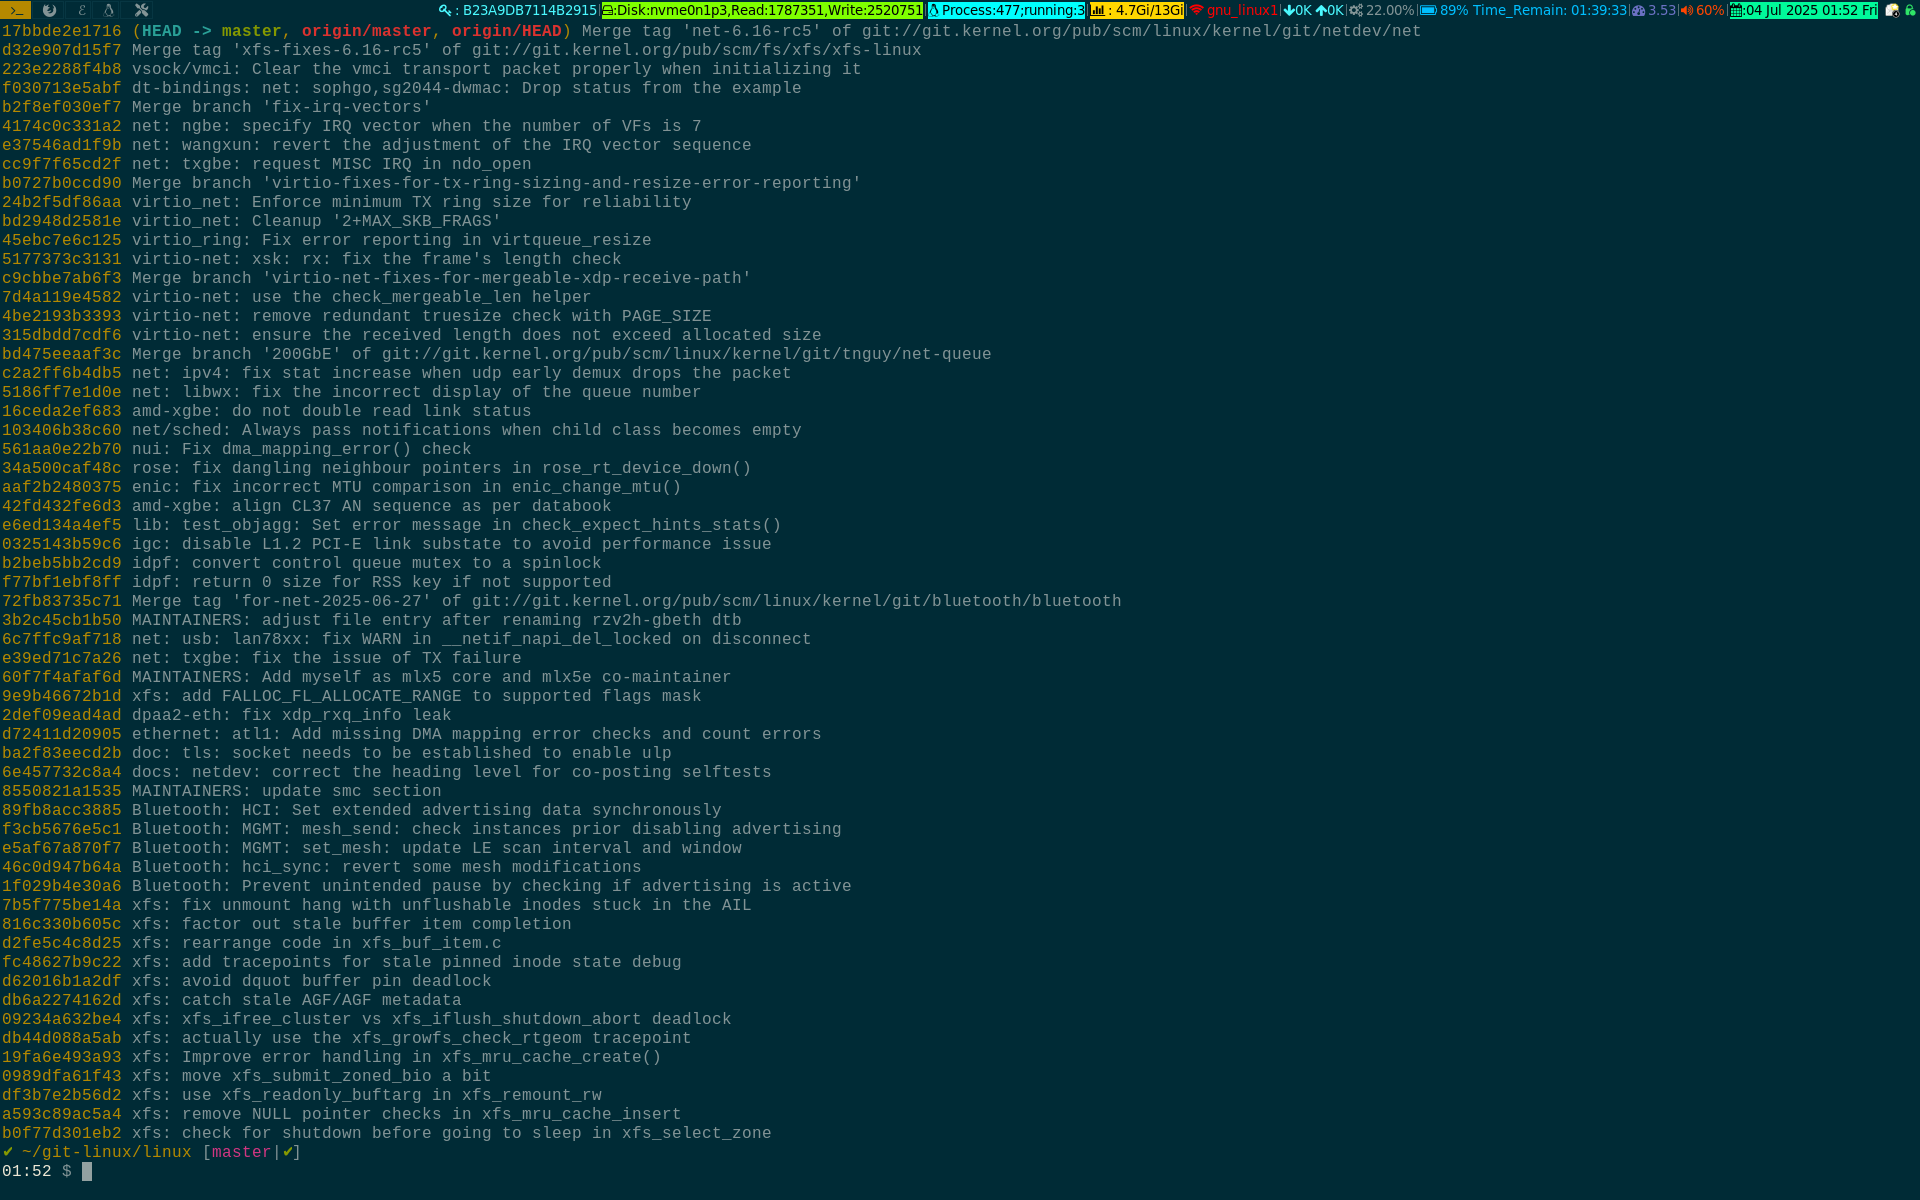Screen dimensions: 1920x1200
Task: Click 'igc: disable L1.2 PCI-E link' commit
Action: coord(452,544)
